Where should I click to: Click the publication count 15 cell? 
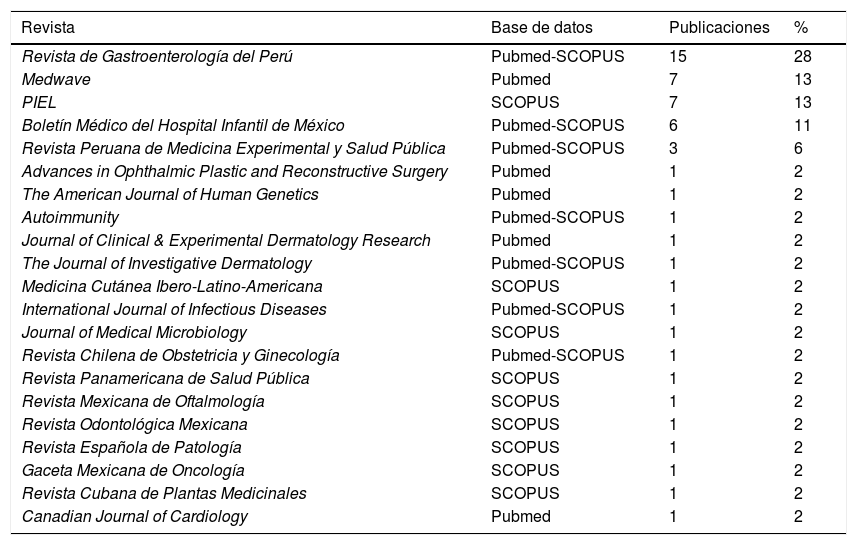click(x=678, y=57)
